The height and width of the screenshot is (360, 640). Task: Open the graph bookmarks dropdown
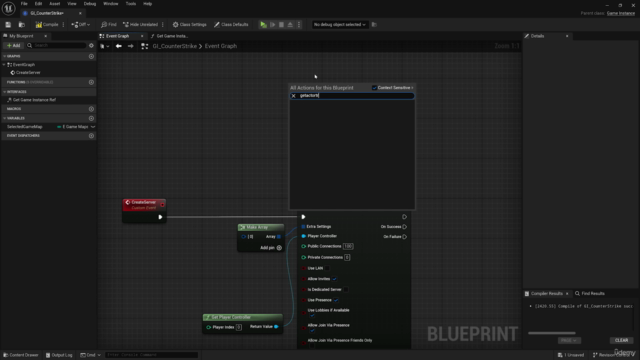[x=104, y=46]
